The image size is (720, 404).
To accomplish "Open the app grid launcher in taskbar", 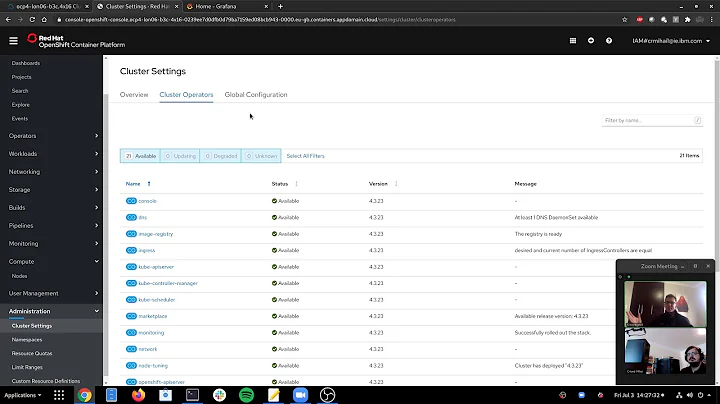I will tap(59, 395).
